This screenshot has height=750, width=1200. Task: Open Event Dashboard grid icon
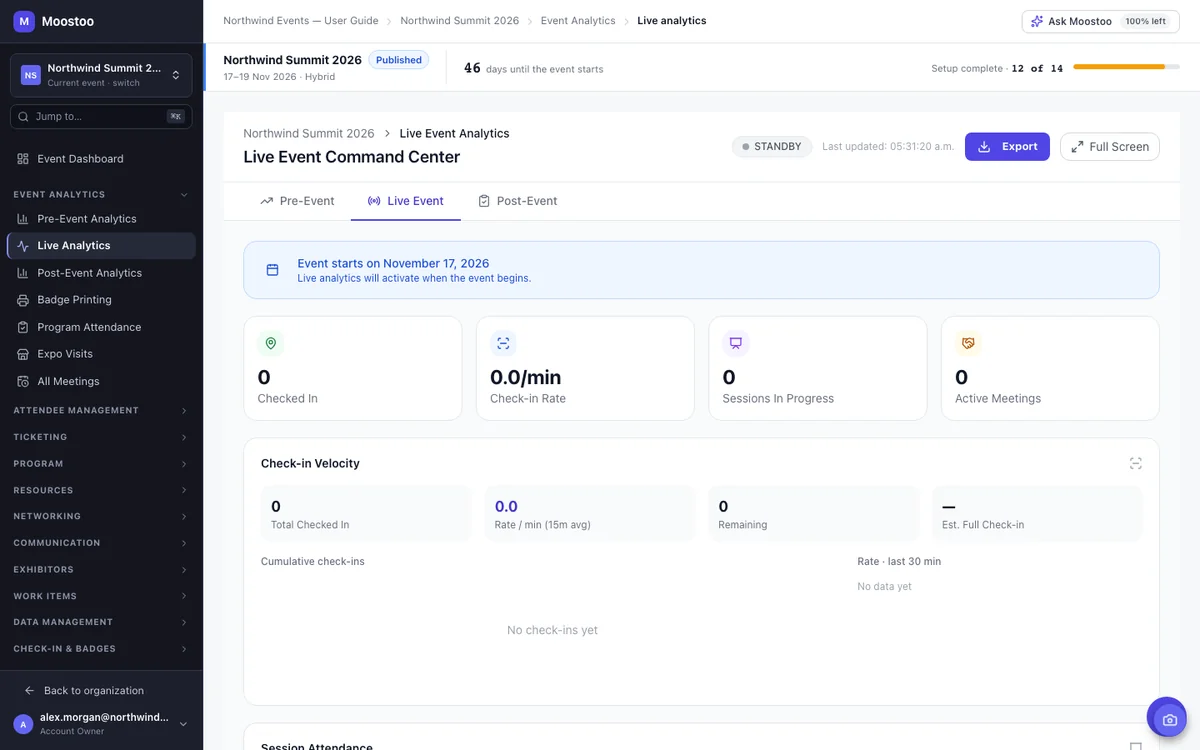point(23,159)
